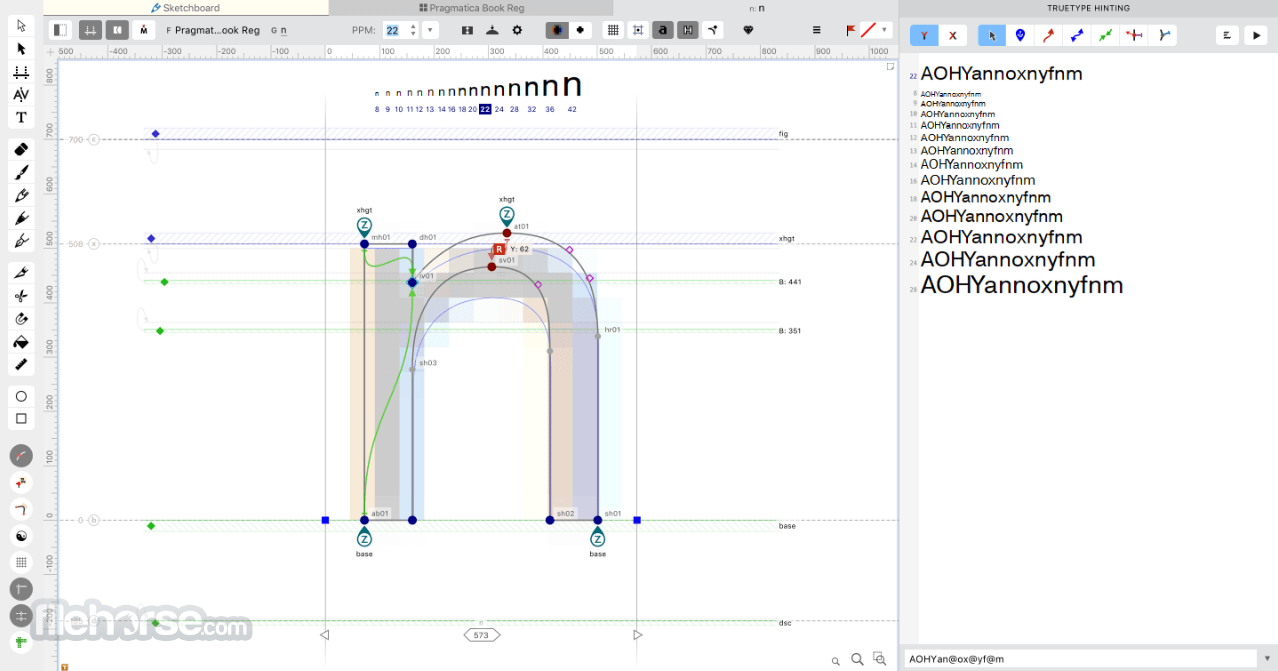The image size is (1278, 671).
Task: Increase PPM with the stepper arrows
Action: tap(413, 26)
